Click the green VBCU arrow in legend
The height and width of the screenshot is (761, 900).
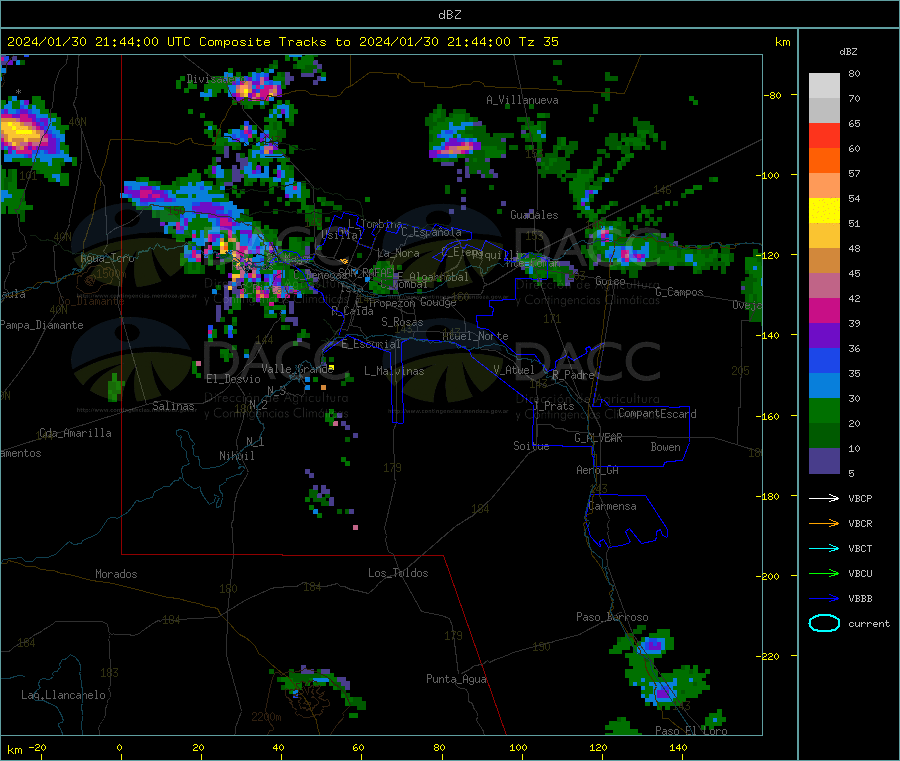(x=824, y=573)
